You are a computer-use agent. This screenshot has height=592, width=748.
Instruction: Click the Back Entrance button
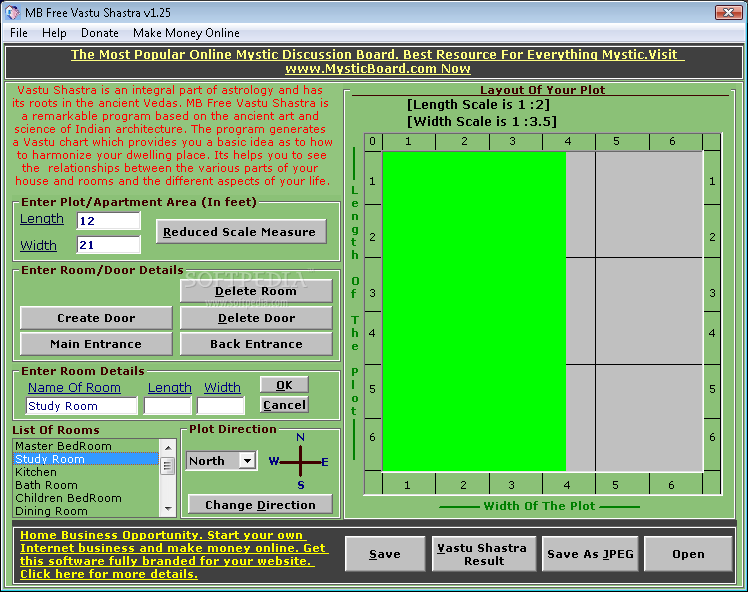click(x=256, y=344)
